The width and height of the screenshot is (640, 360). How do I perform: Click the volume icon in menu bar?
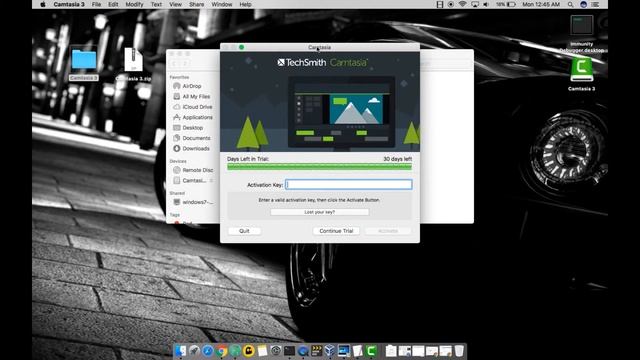(x=486, y=4)
